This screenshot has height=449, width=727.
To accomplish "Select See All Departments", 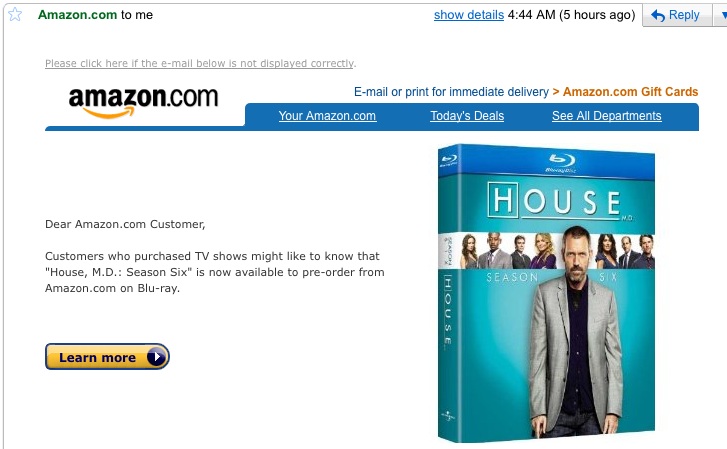I will point(606,116).
